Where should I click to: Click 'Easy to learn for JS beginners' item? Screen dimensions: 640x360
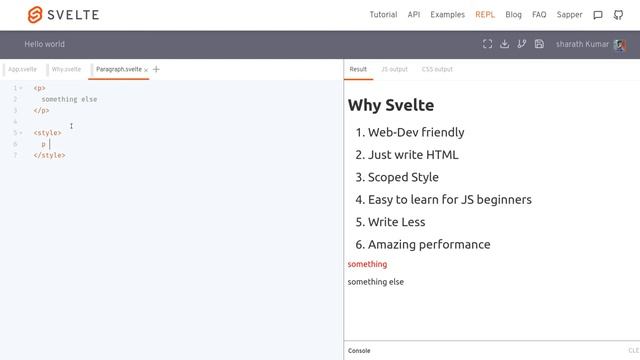tap(450, 200)
